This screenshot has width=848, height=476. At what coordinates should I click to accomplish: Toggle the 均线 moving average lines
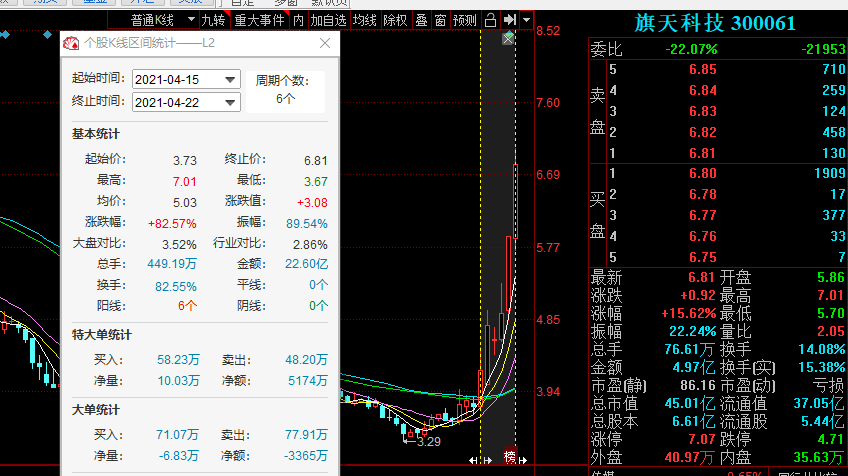[365, 21]
